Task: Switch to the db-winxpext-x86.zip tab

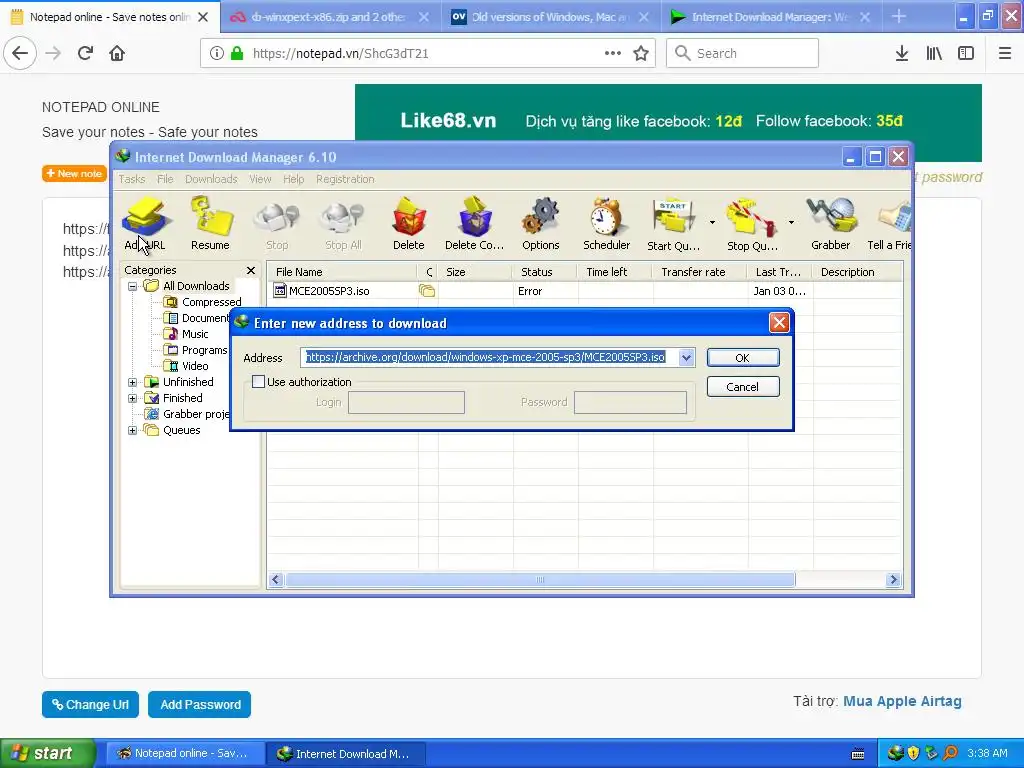Action: click(x=328, y=17)
